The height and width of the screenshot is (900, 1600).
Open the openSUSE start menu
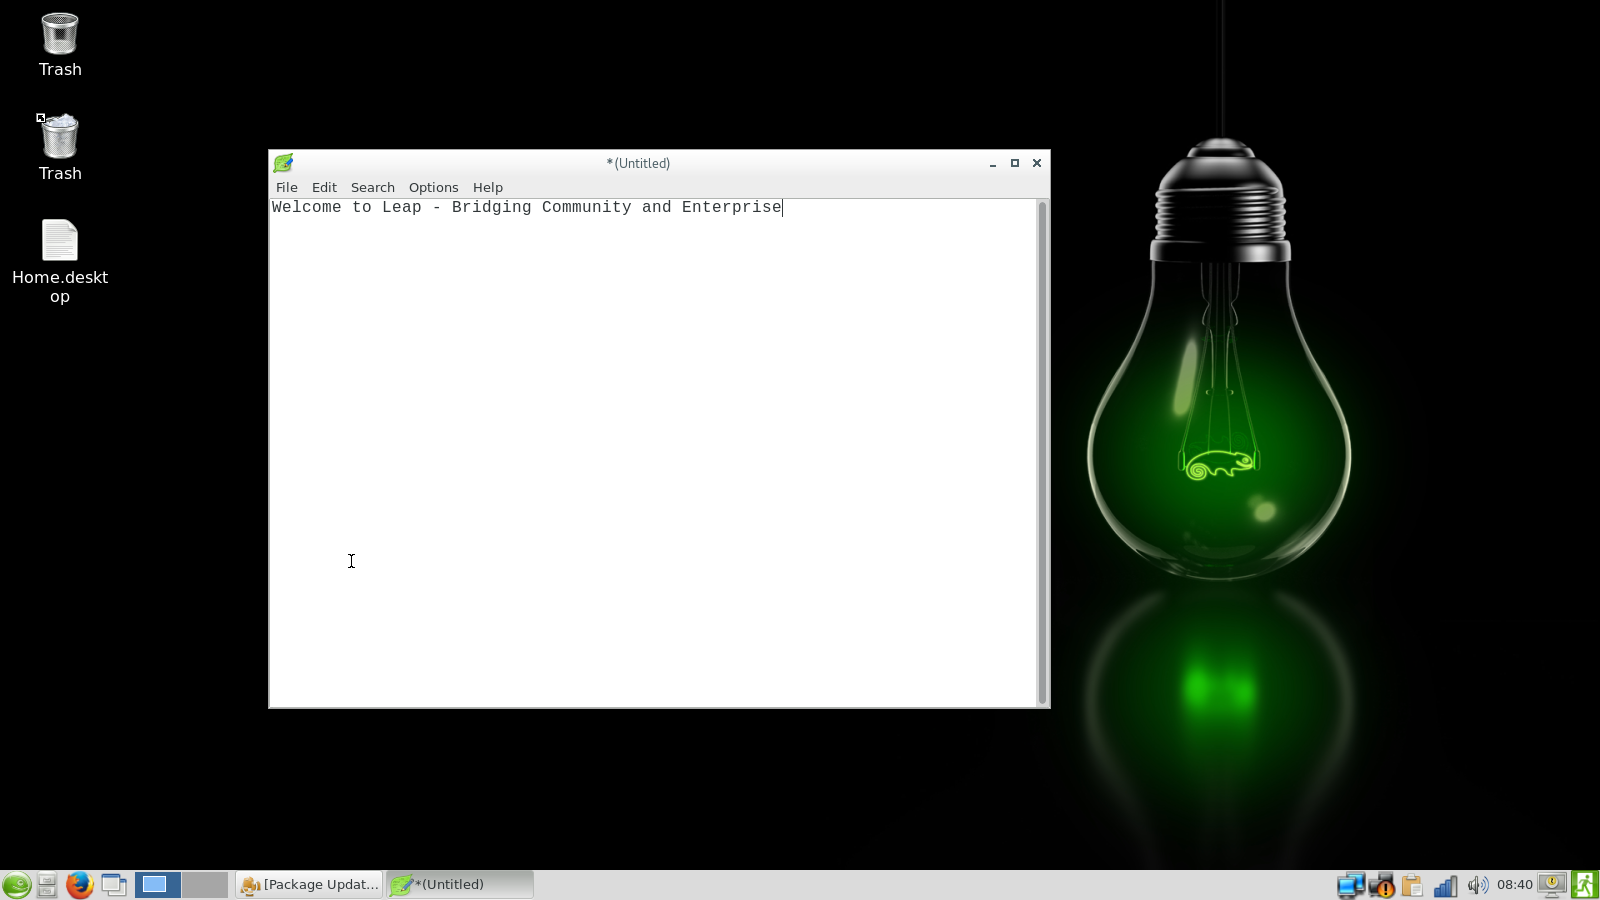click(16, 885)
